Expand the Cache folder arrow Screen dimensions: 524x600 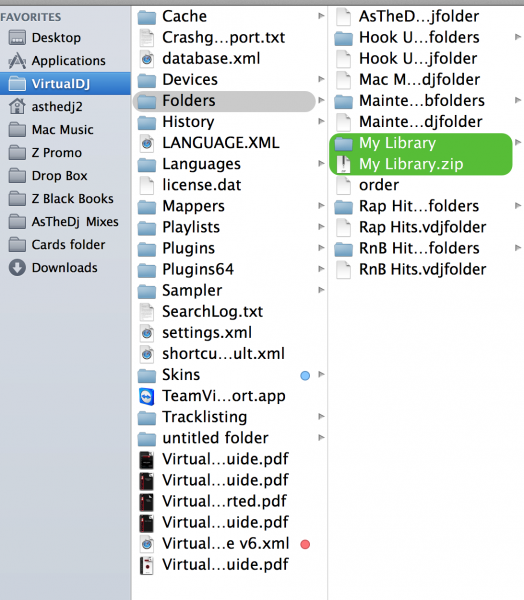321,16
